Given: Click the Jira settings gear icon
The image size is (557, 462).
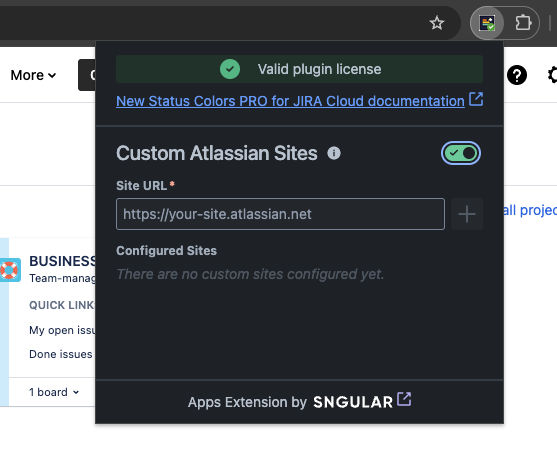Looking at the screenshot, I should click(x=553, y=75).
